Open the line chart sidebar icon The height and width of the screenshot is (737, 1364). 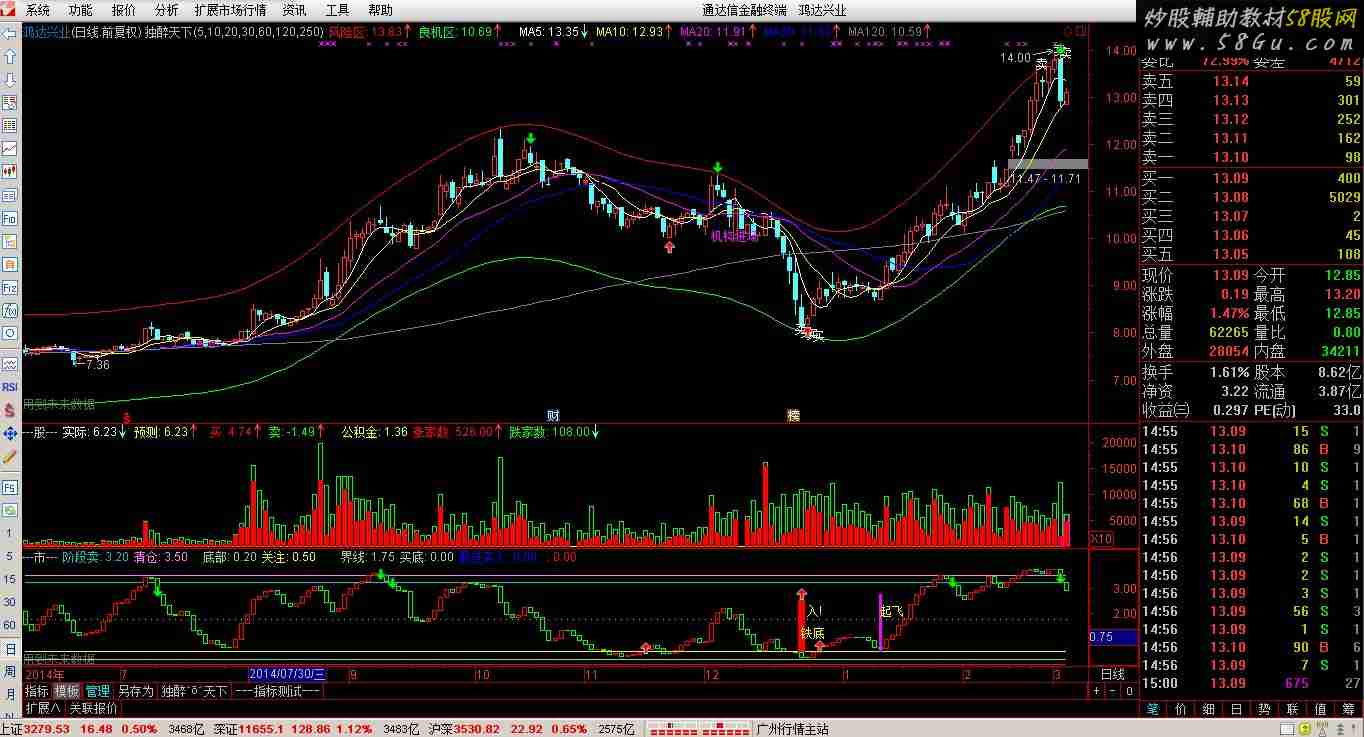9,148
